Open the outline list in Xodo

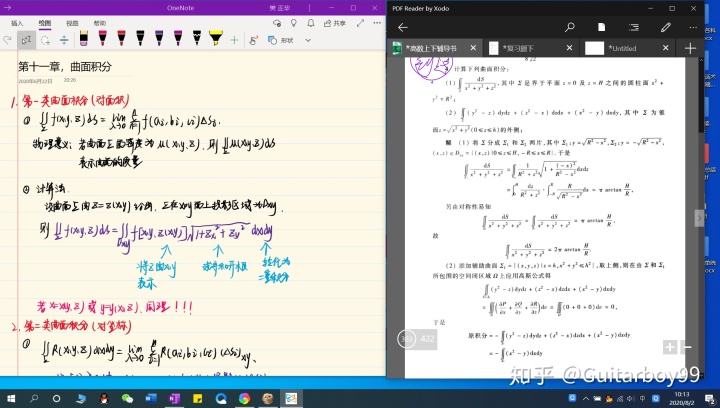pyautogui.click(x=634, y=28)
